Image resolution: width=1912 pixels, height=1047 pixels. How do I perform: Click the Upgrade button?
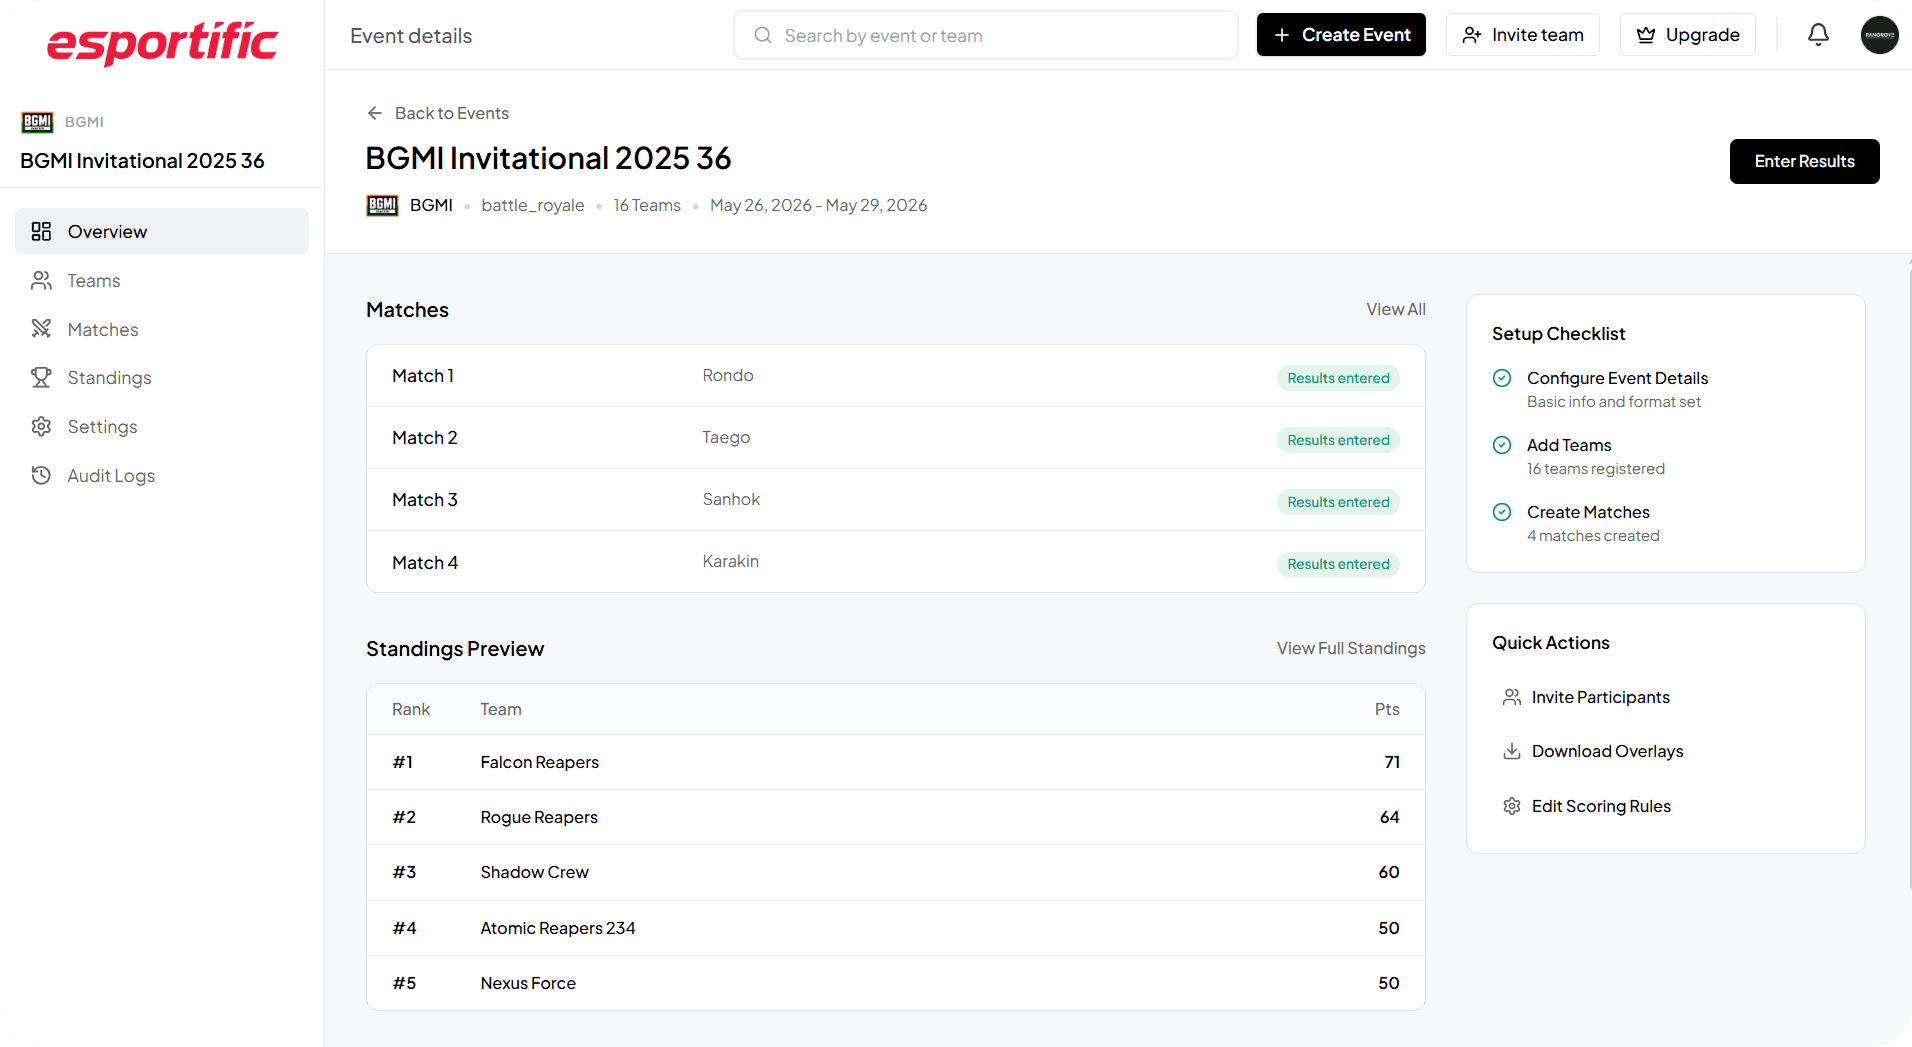coord(1687,35)
